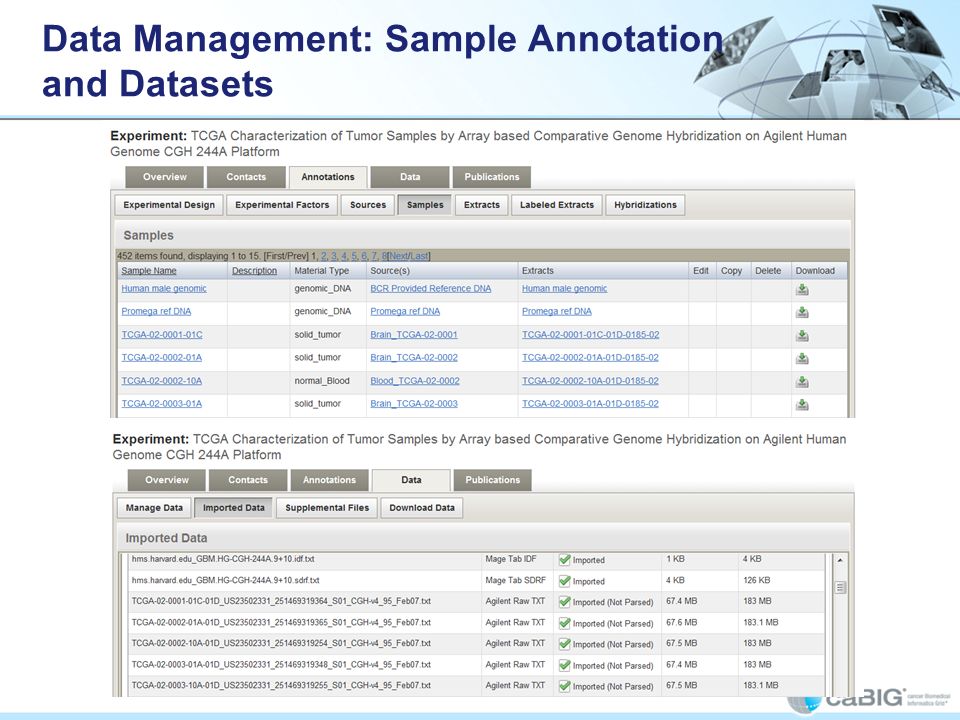
Task: Click scroll-up arrow of Imported Data list
Action: [x=840, y=560]
